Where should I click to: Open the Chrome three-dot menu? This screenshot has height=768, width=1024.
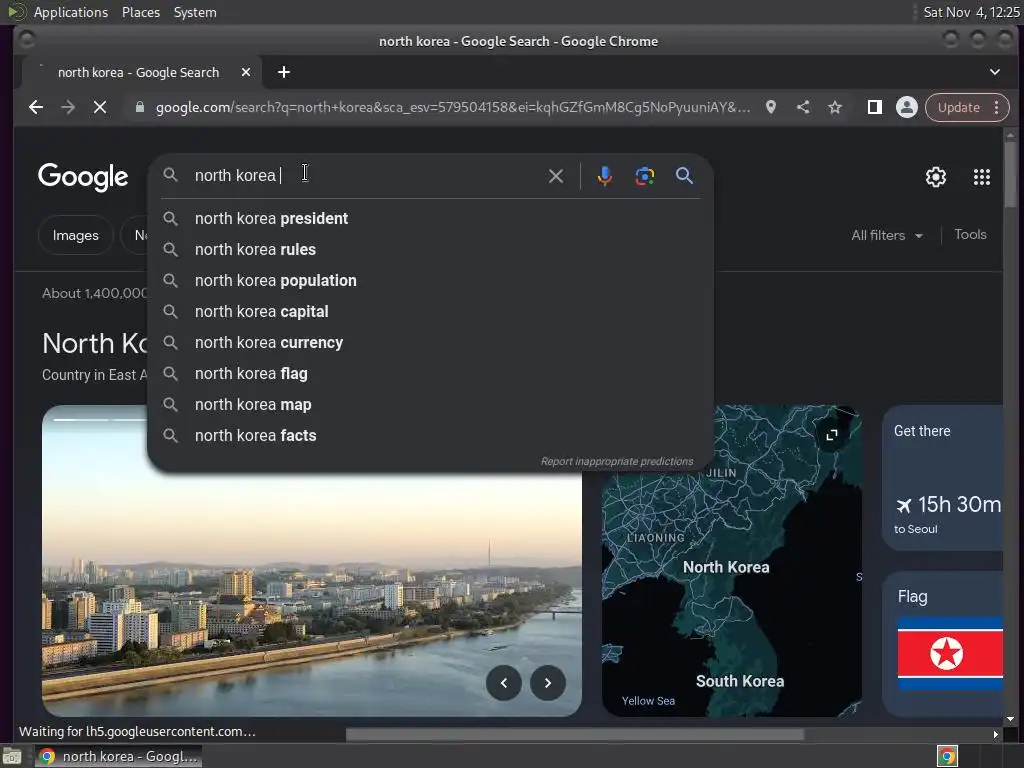pyautogui.click(x=997, y=107)
